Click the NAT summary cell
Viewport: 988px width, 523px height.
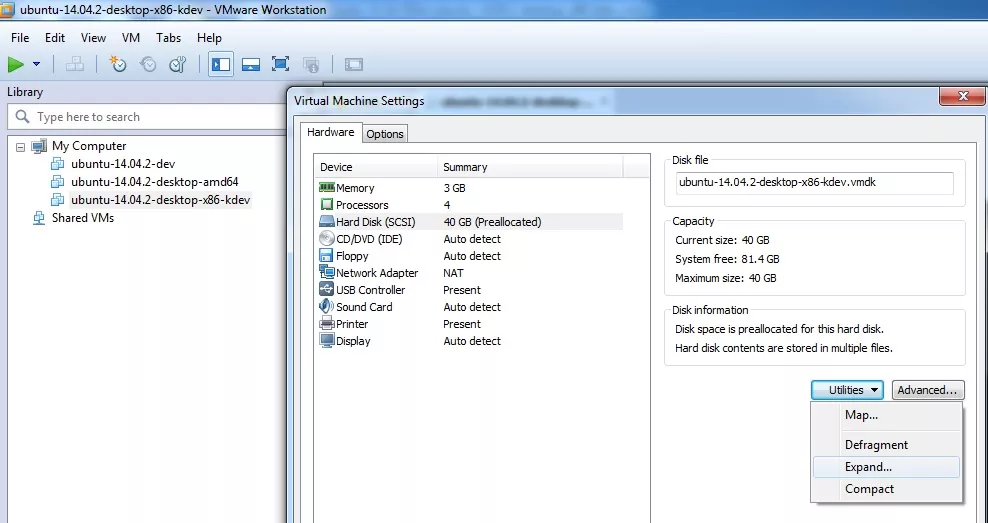pos(453,273)
